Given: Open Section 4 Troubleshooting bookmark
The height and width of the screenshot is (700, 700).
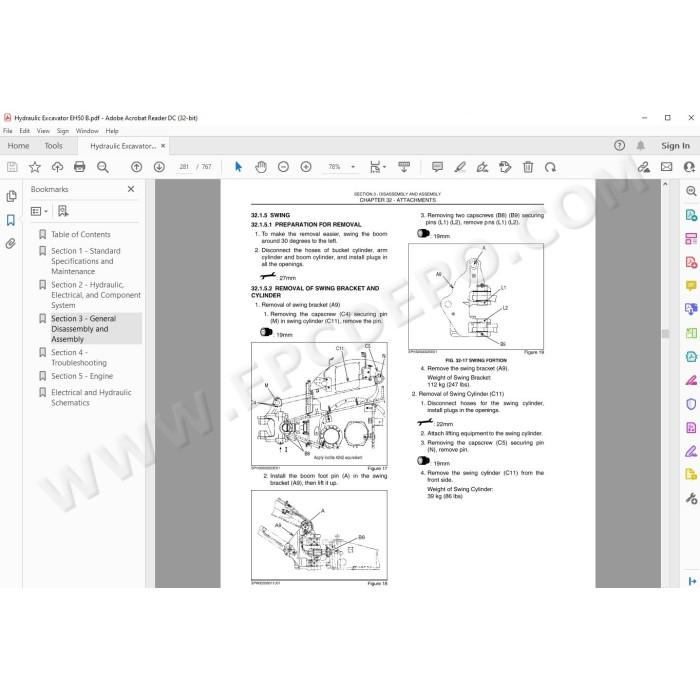Looking at the screenshot, I should (79, 358).
